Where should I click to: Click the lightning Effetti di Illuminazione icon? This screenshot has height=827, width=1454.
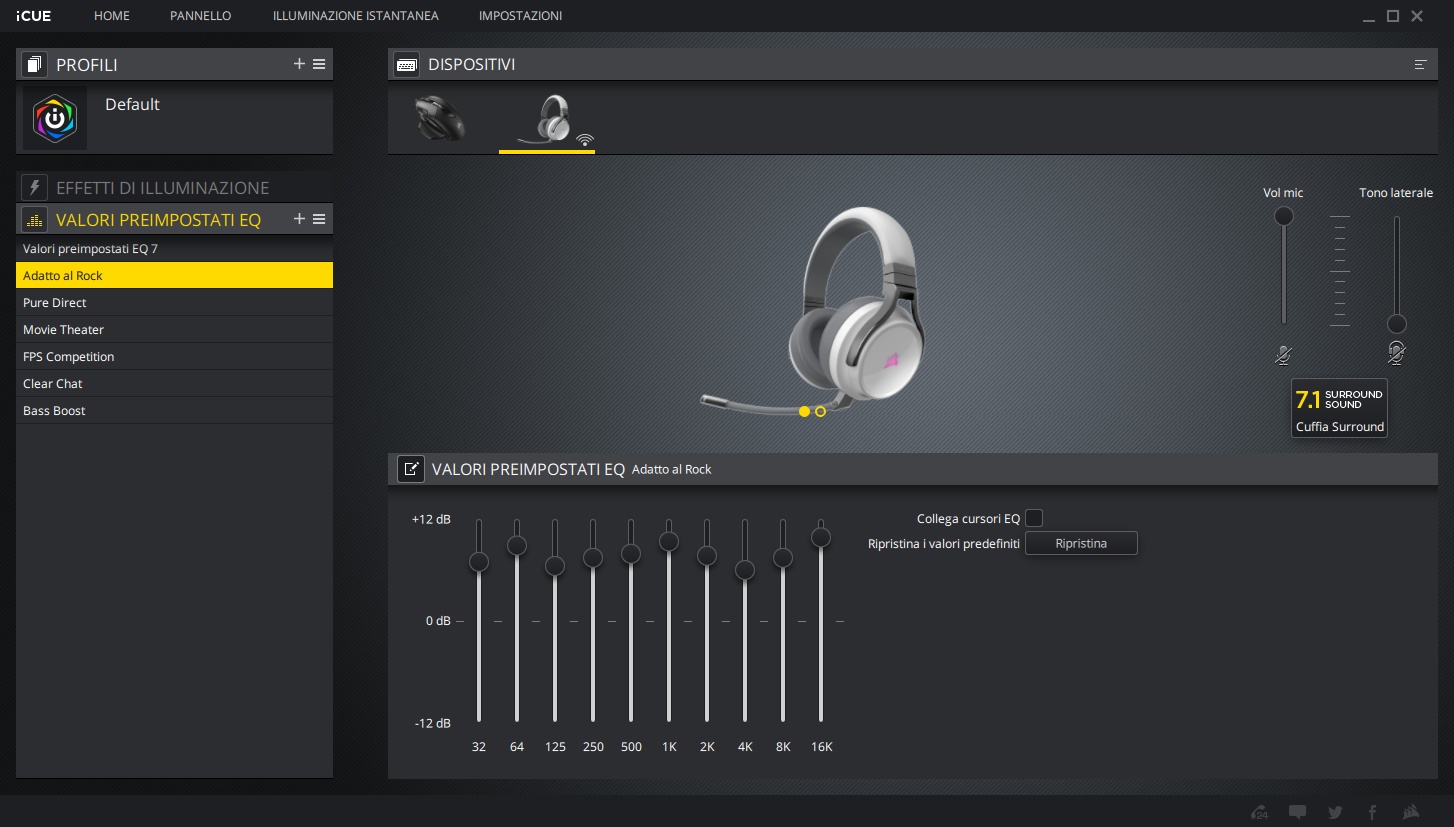35,188
